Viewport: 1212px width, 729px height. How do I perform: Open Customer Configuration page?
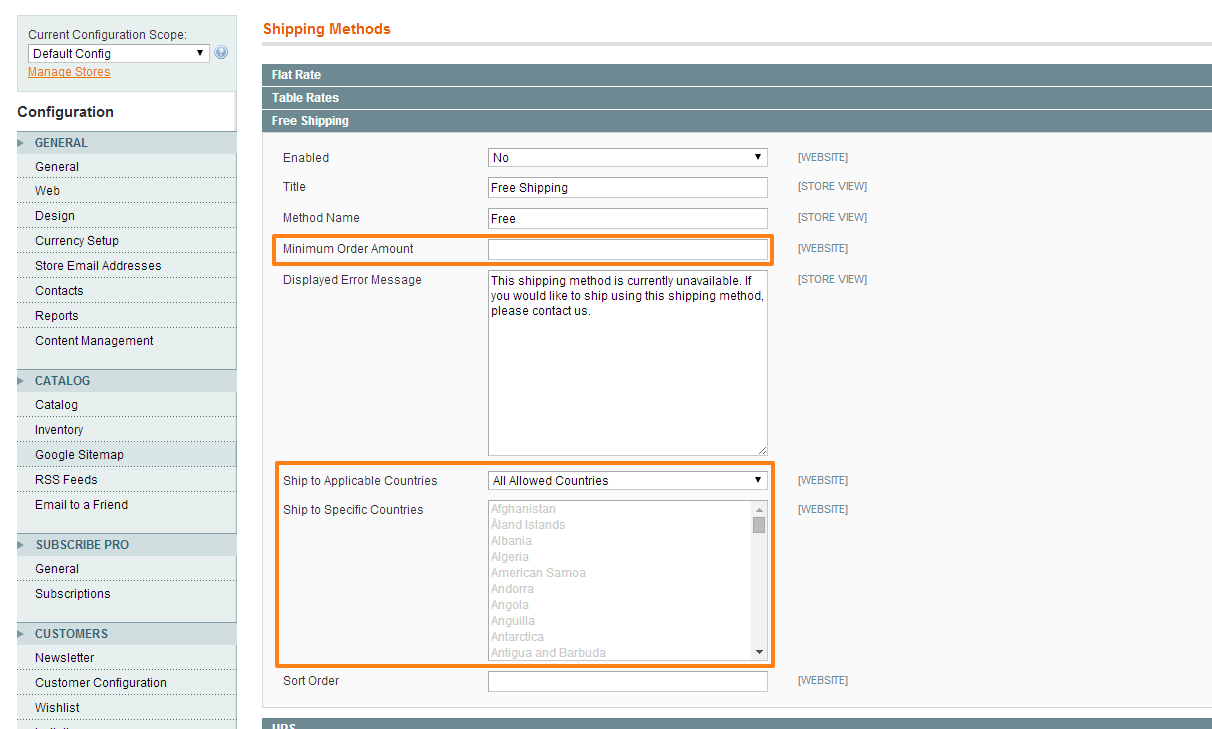tap(101, 683)
